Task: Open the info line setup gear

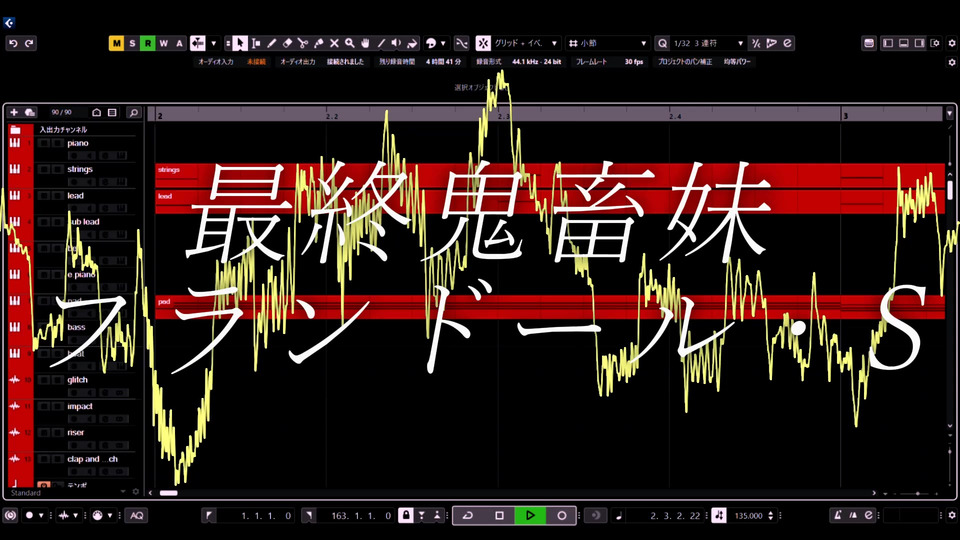Action: [951, 62]
